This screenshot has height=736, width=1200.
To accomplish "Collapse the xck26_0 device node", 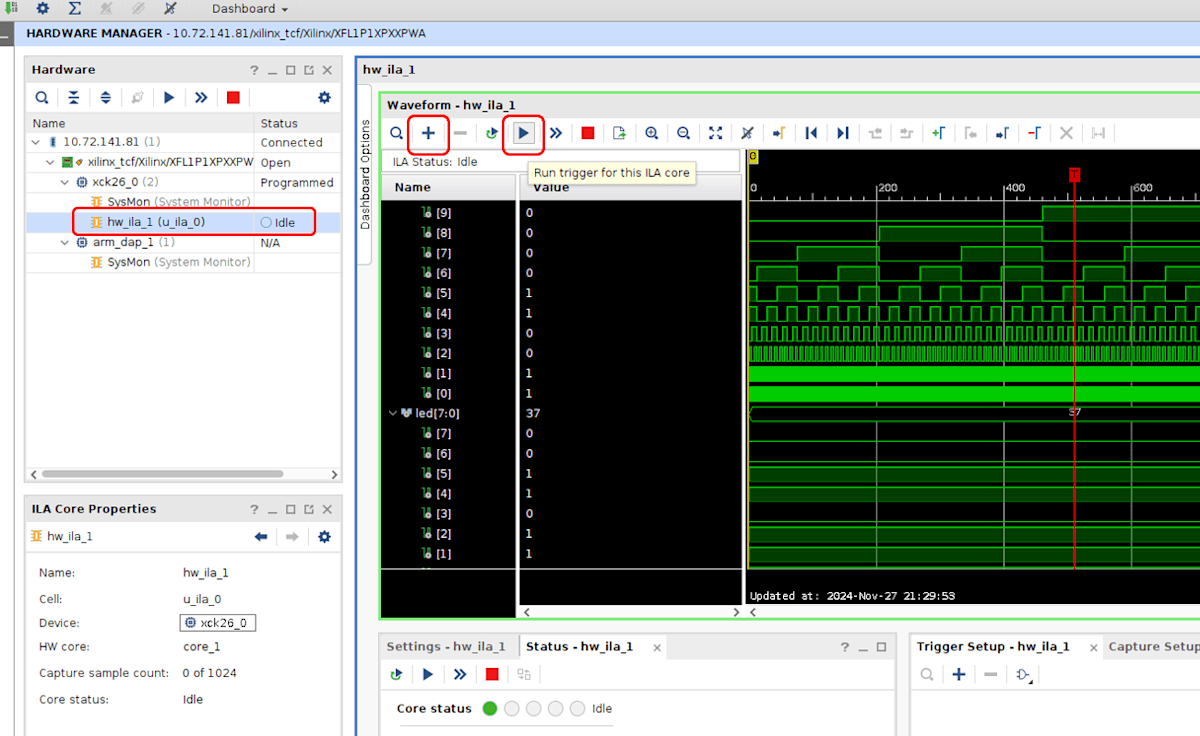I will pos(64,182).
